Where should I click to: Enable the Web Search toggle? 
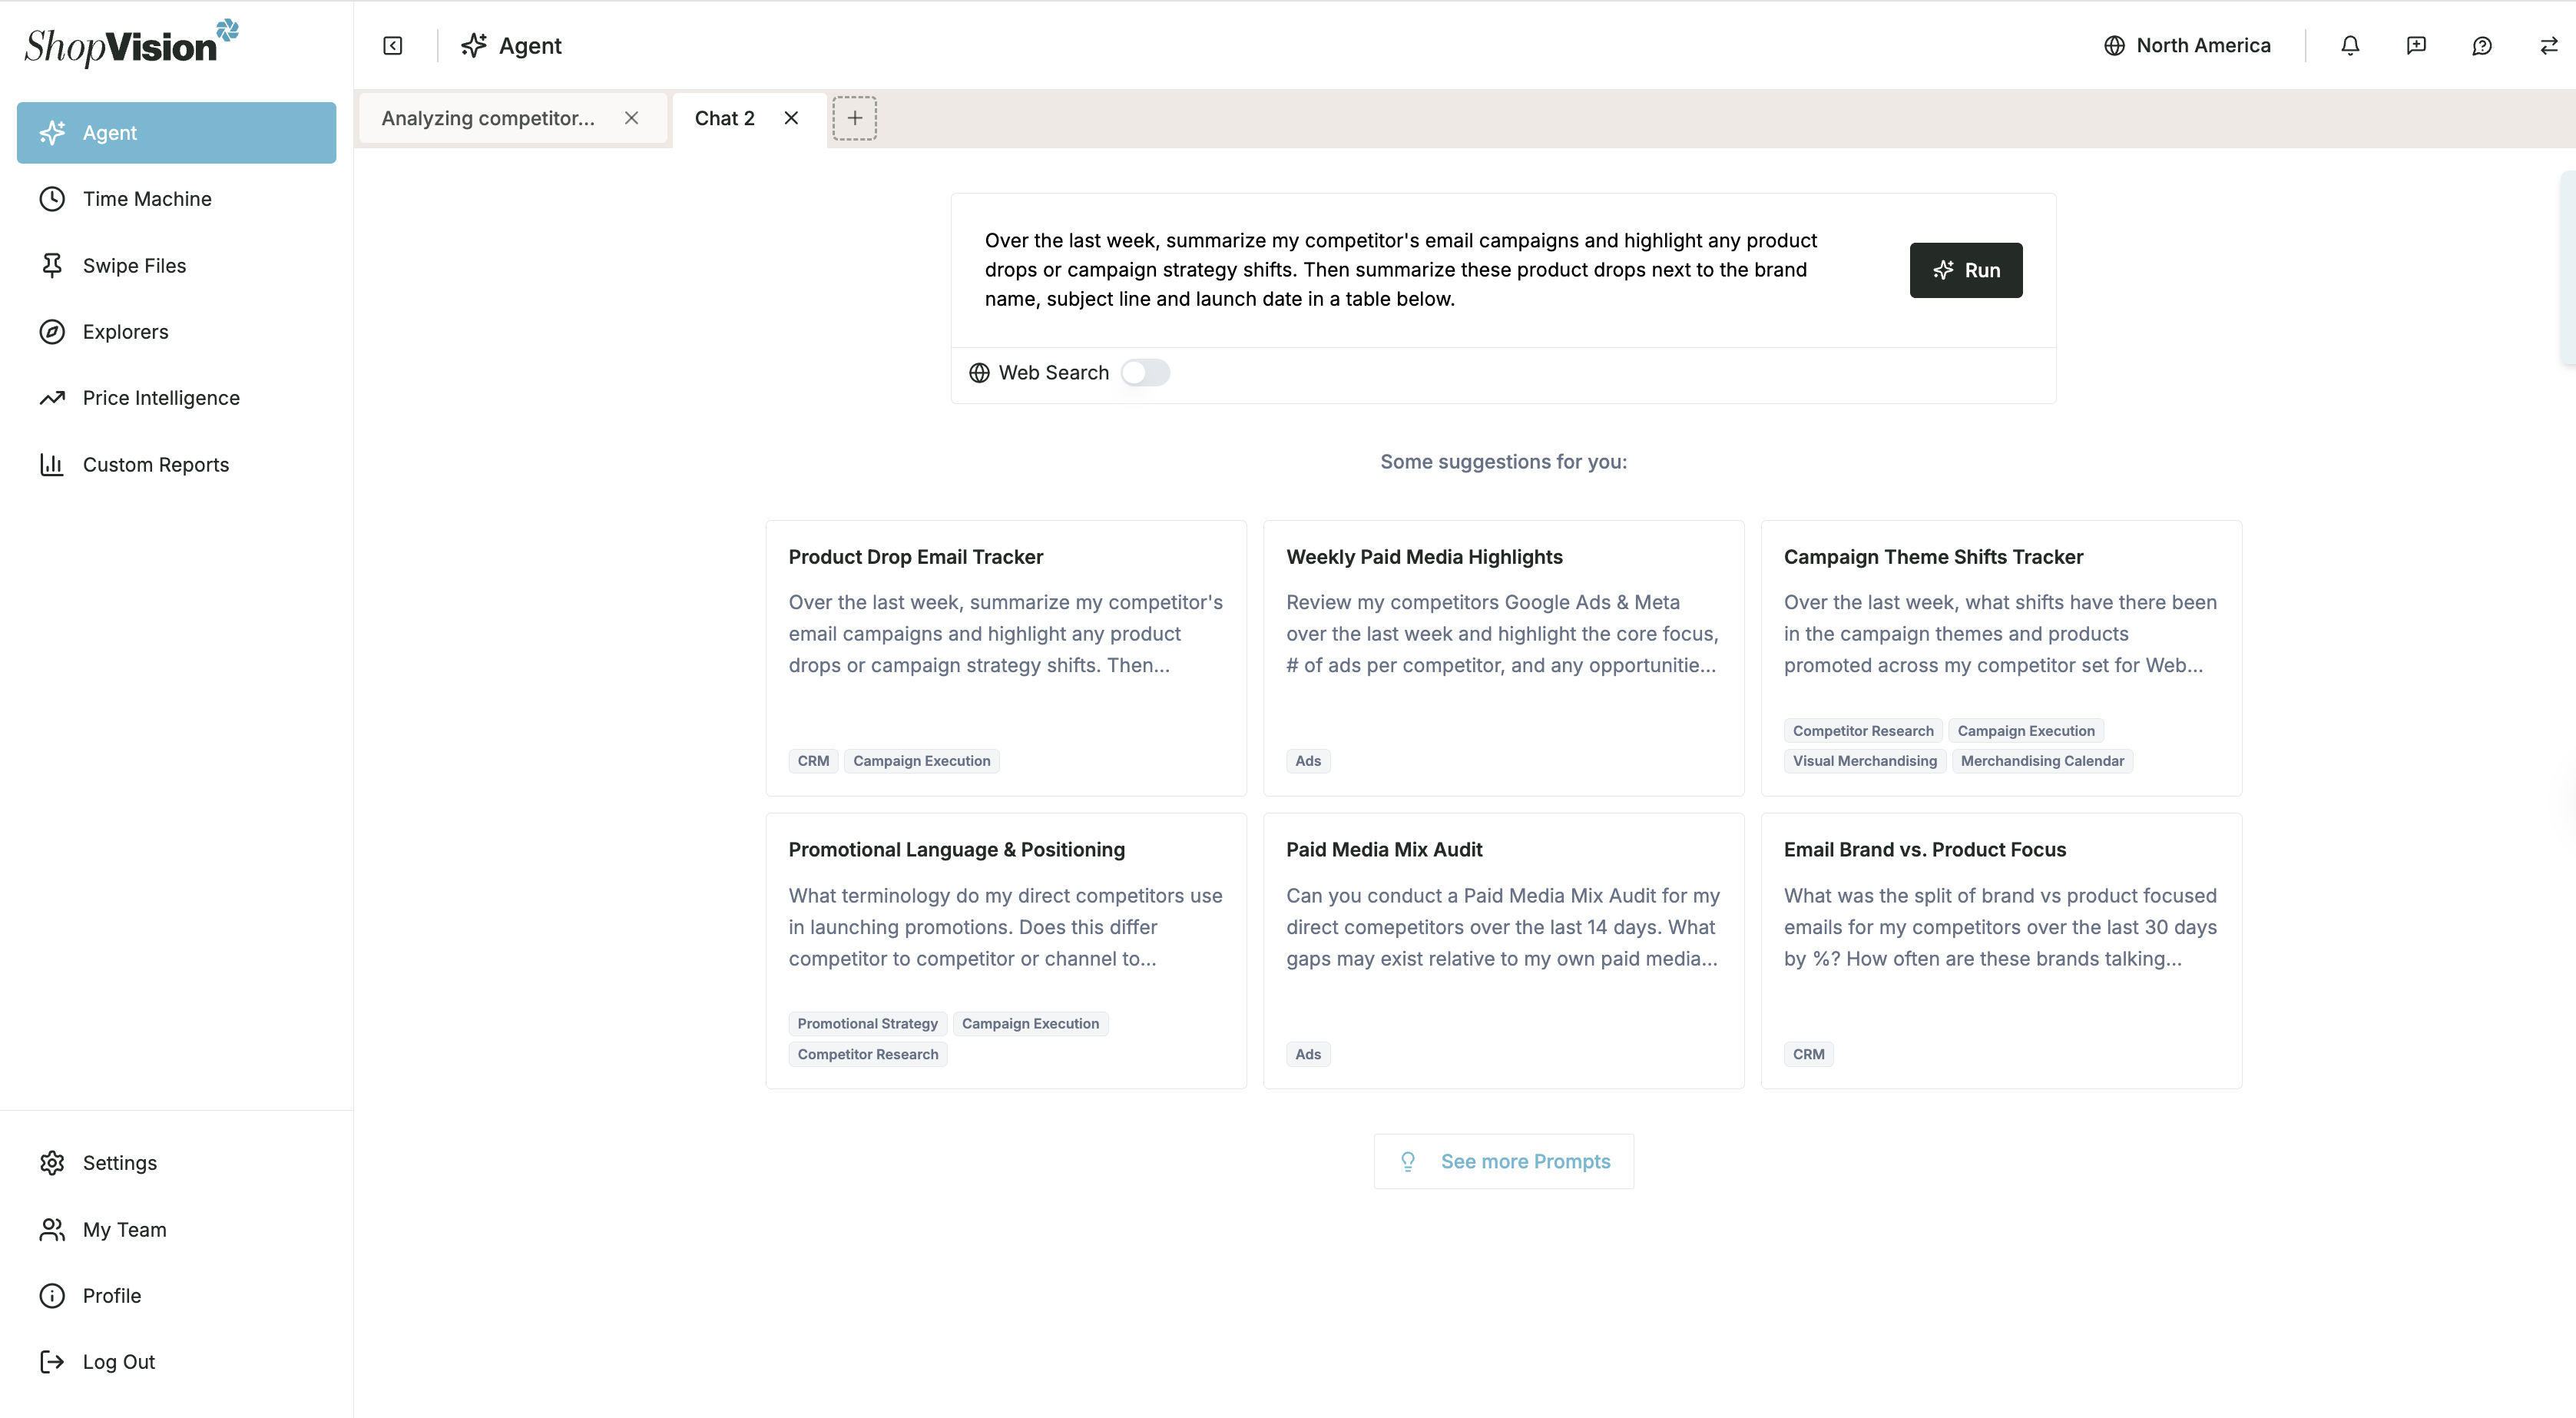pyautogui.click(x=1145, y=373)
